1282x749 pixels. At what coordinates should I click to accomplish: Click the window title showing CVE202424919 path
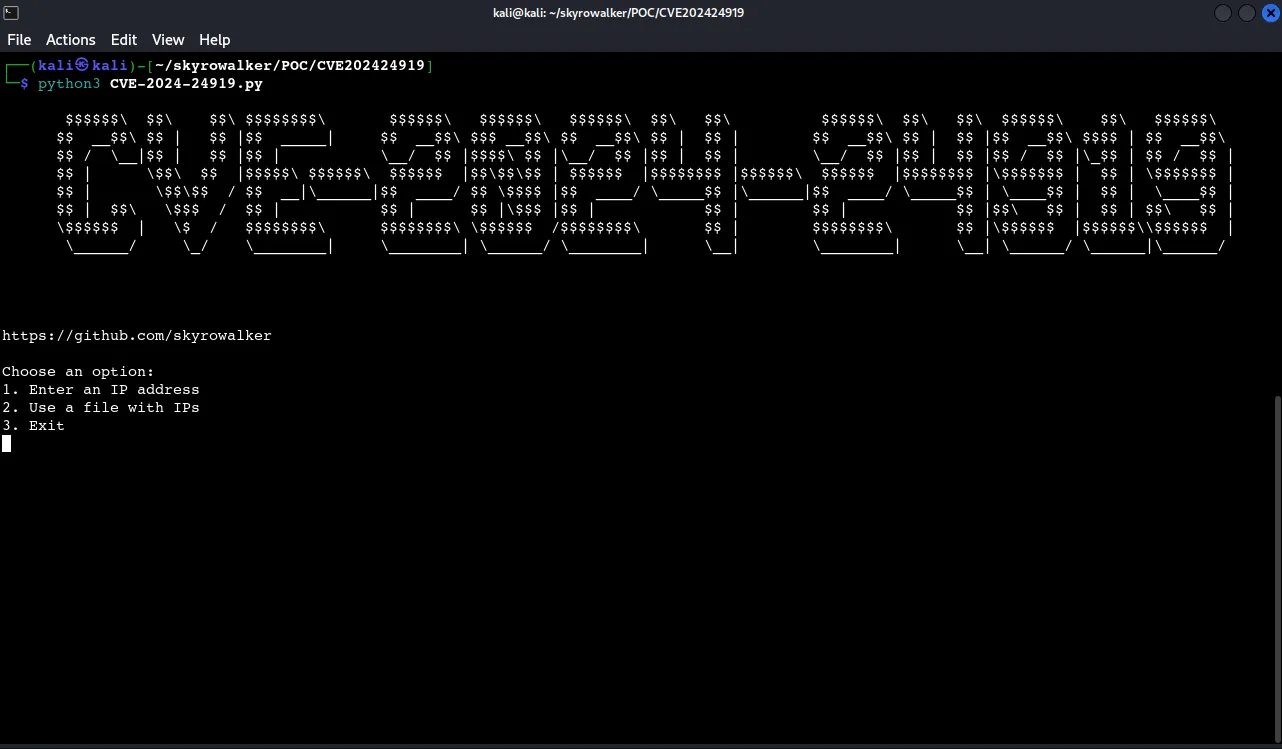click(618, 12)
